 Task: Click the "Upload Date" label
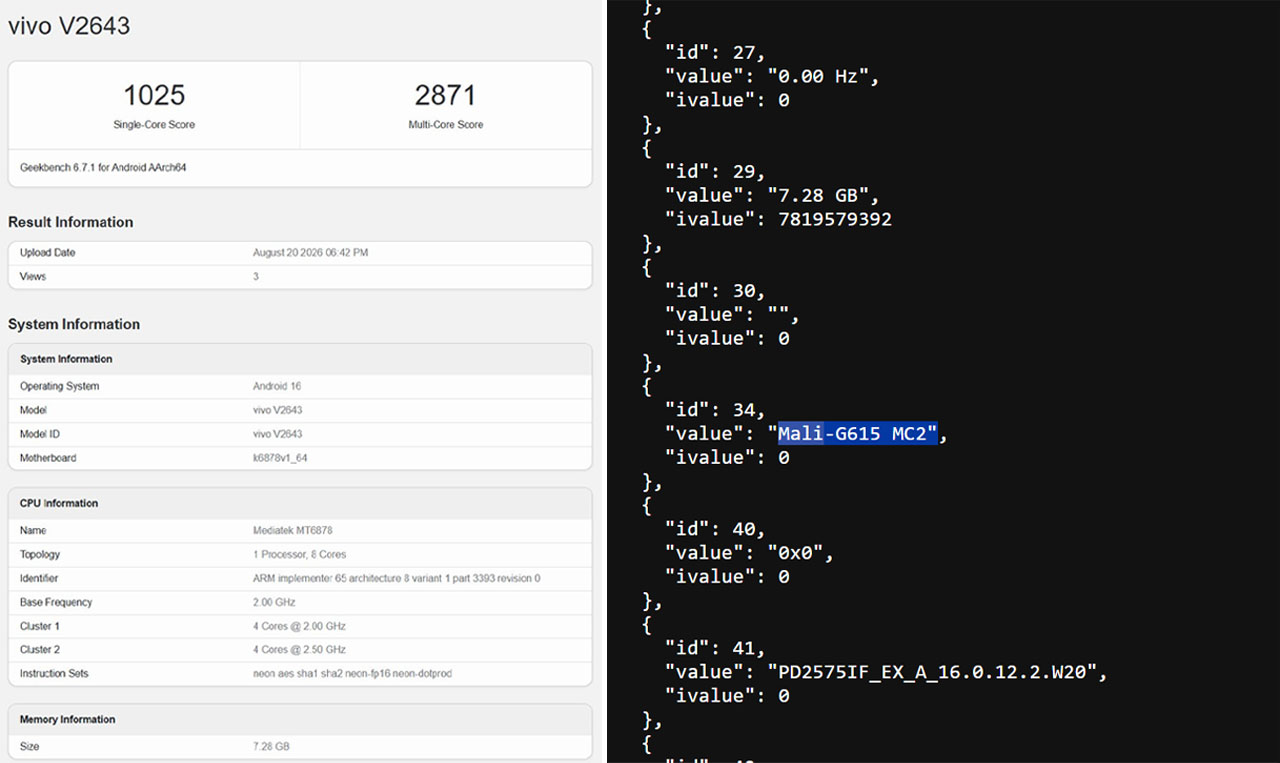(47, 253)
